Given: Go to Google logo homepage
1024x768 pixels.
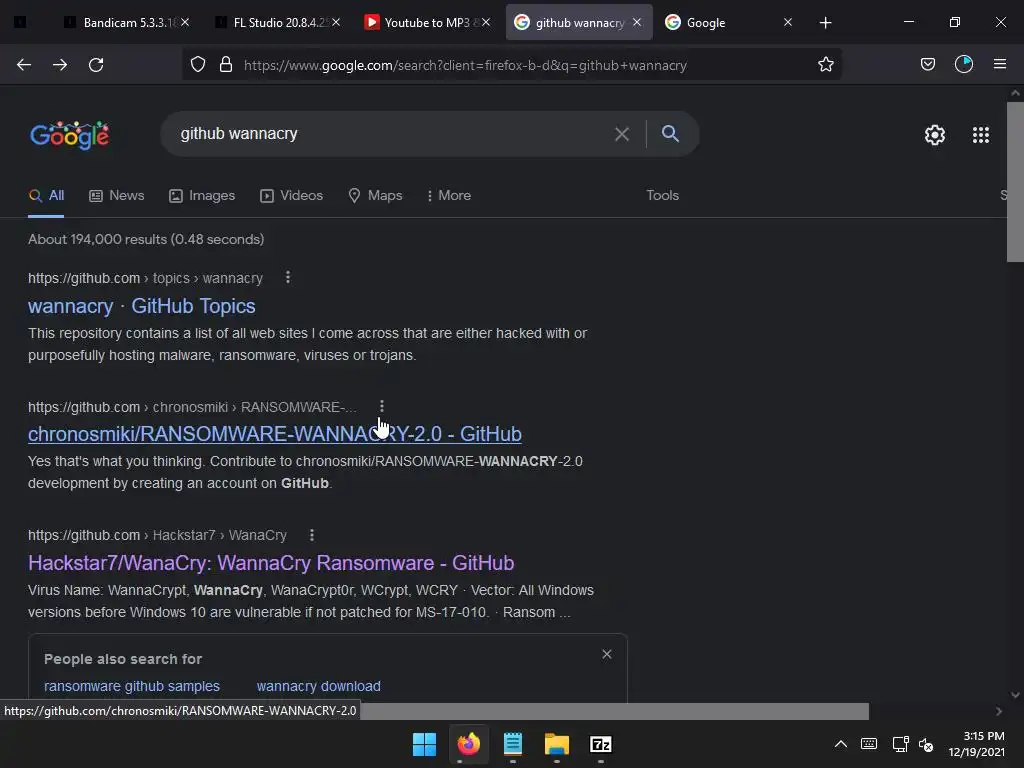Looking at the screenshot, I should pos(70,135).
